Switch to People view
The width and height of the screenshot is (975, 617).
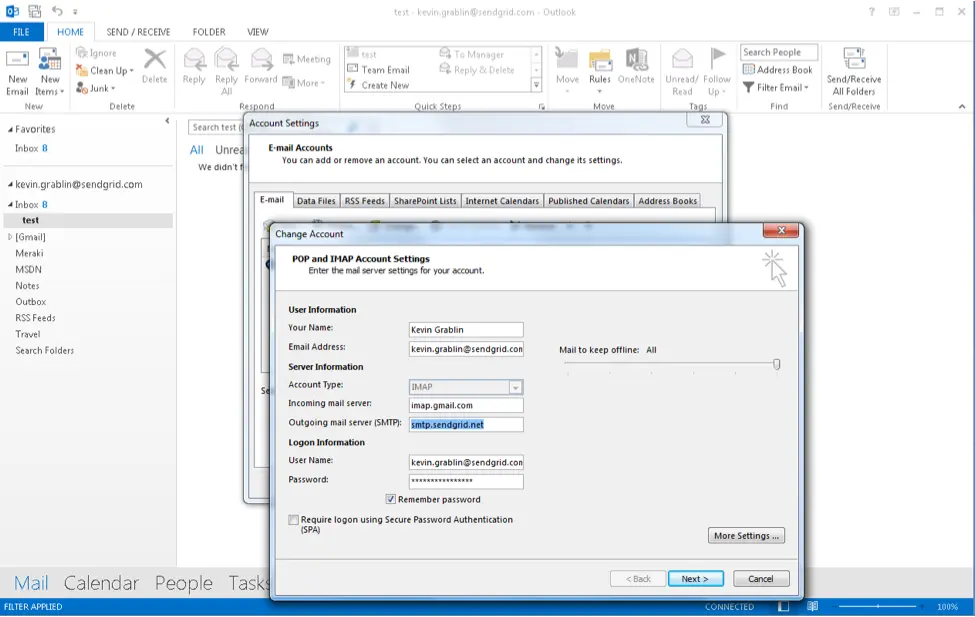[183, 583]
